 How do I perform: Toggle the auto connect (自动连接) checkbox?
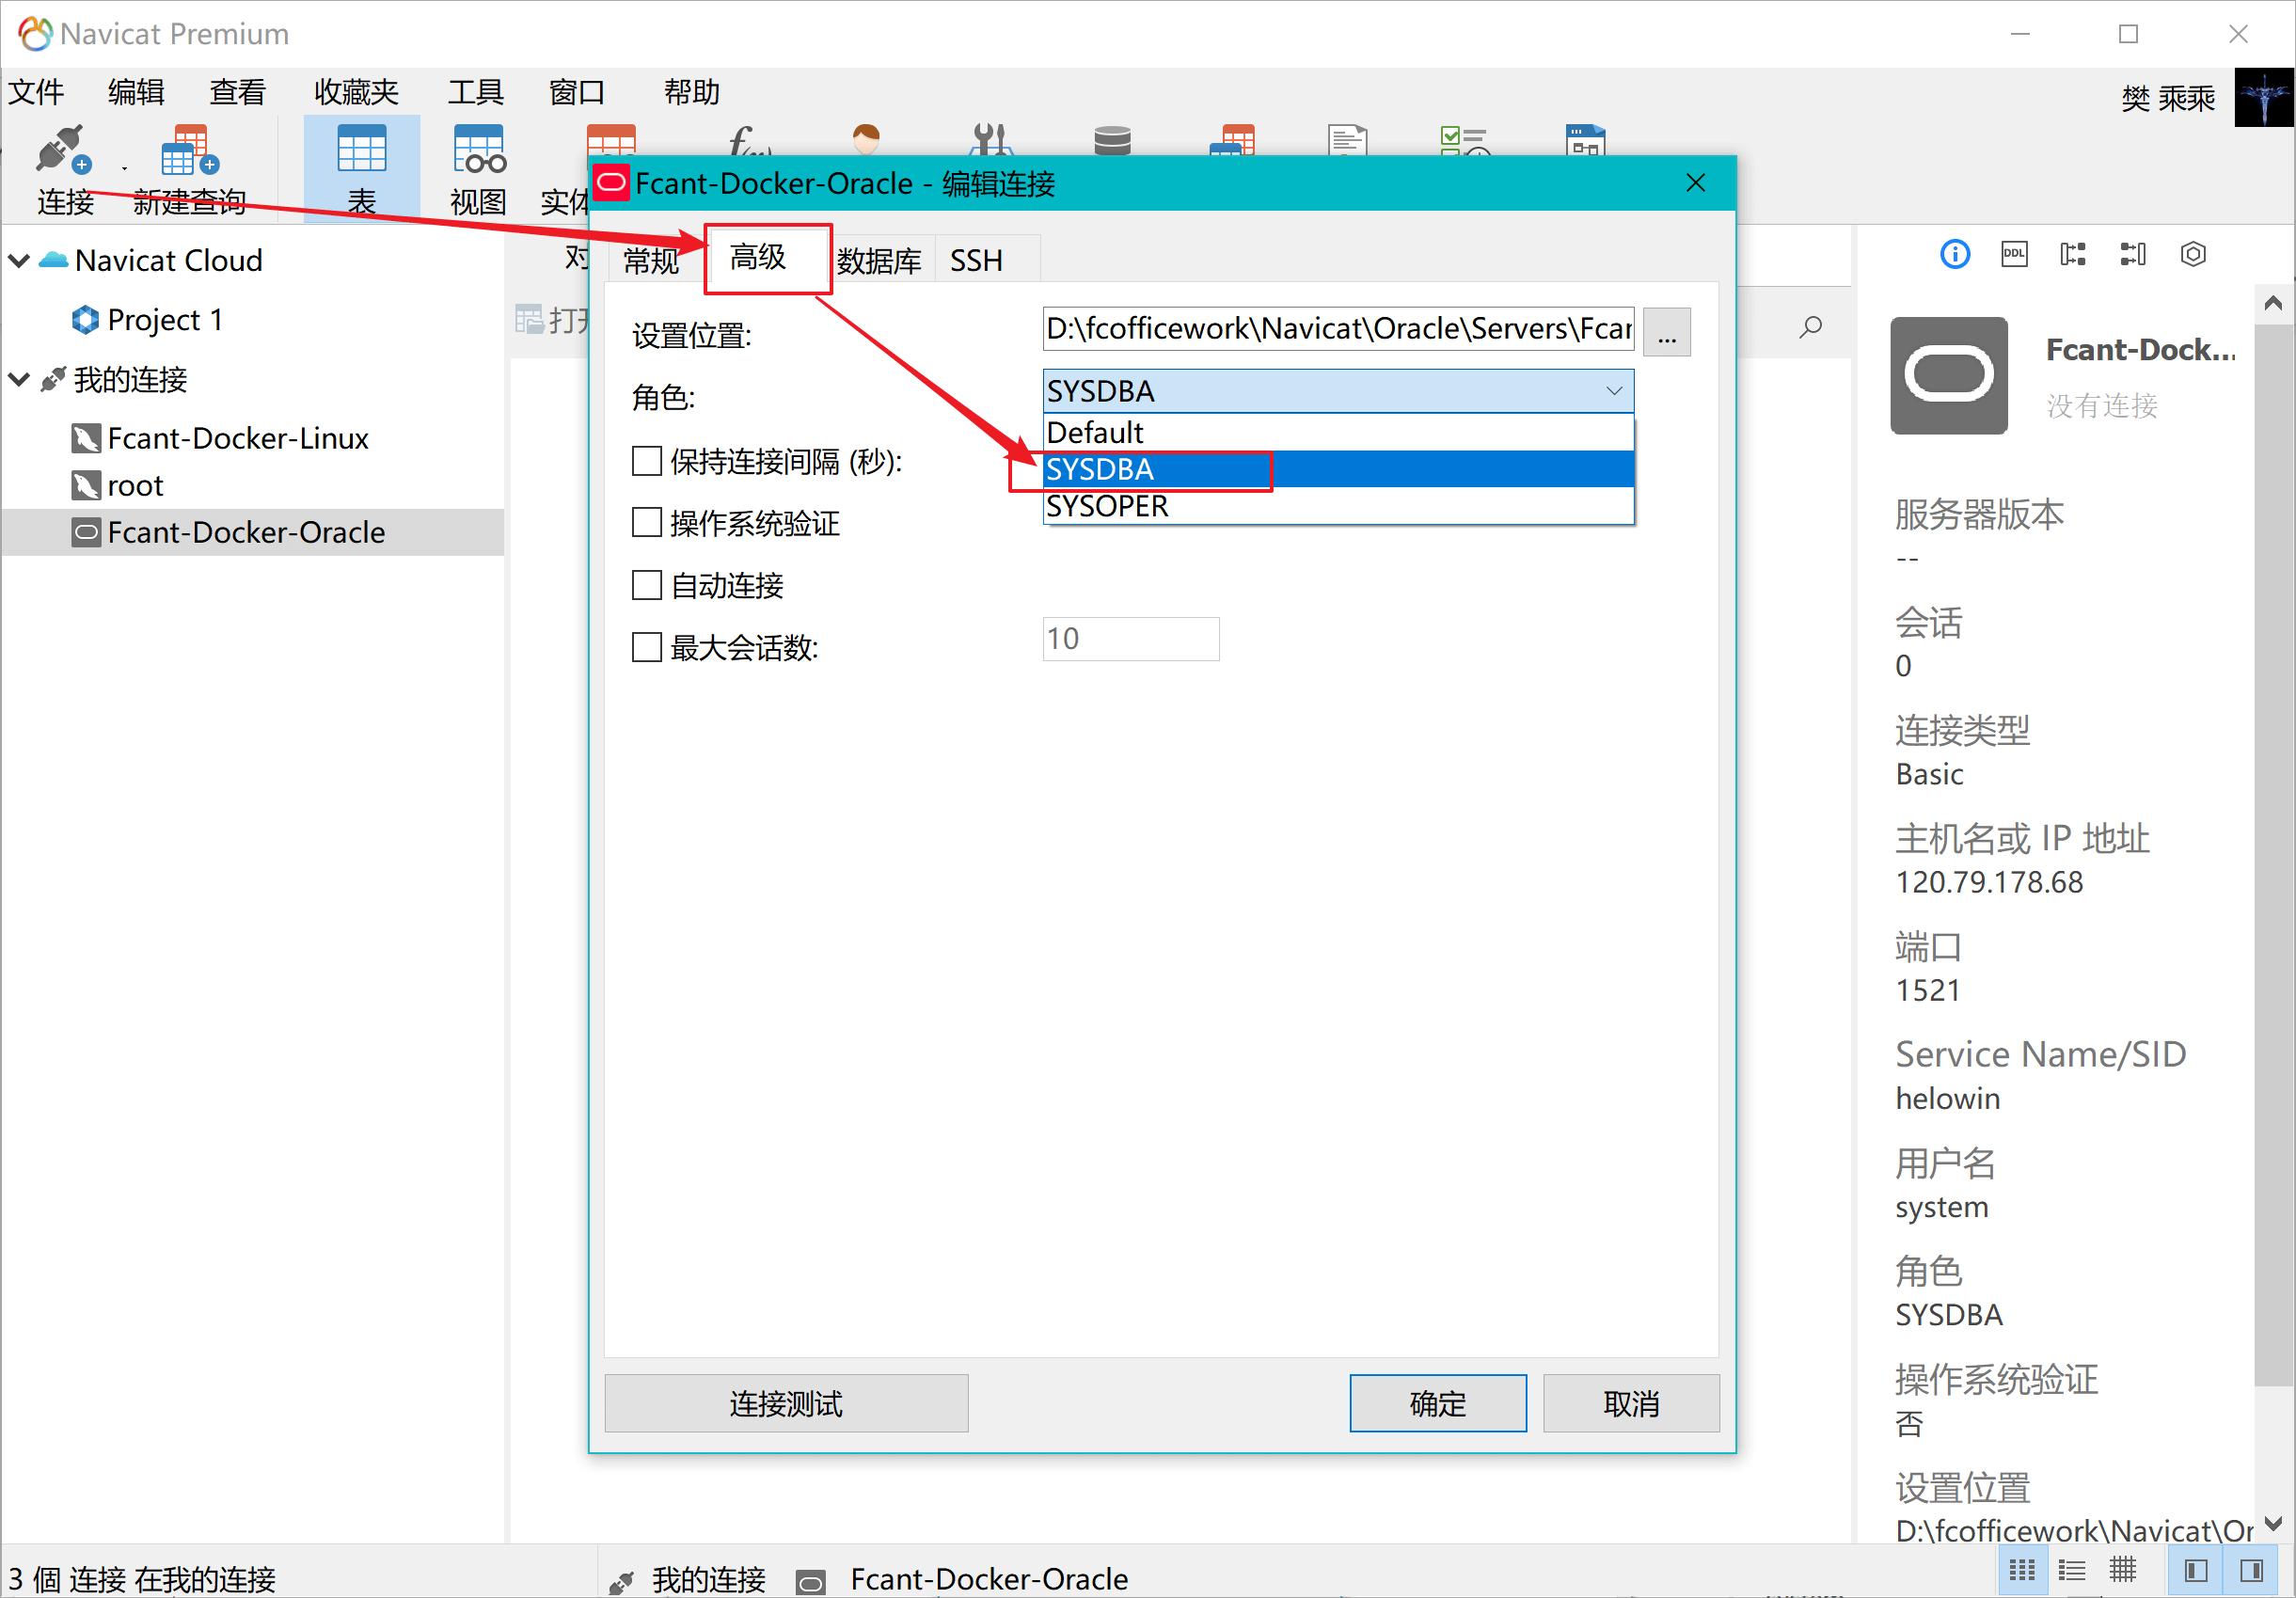pos(647,585)
